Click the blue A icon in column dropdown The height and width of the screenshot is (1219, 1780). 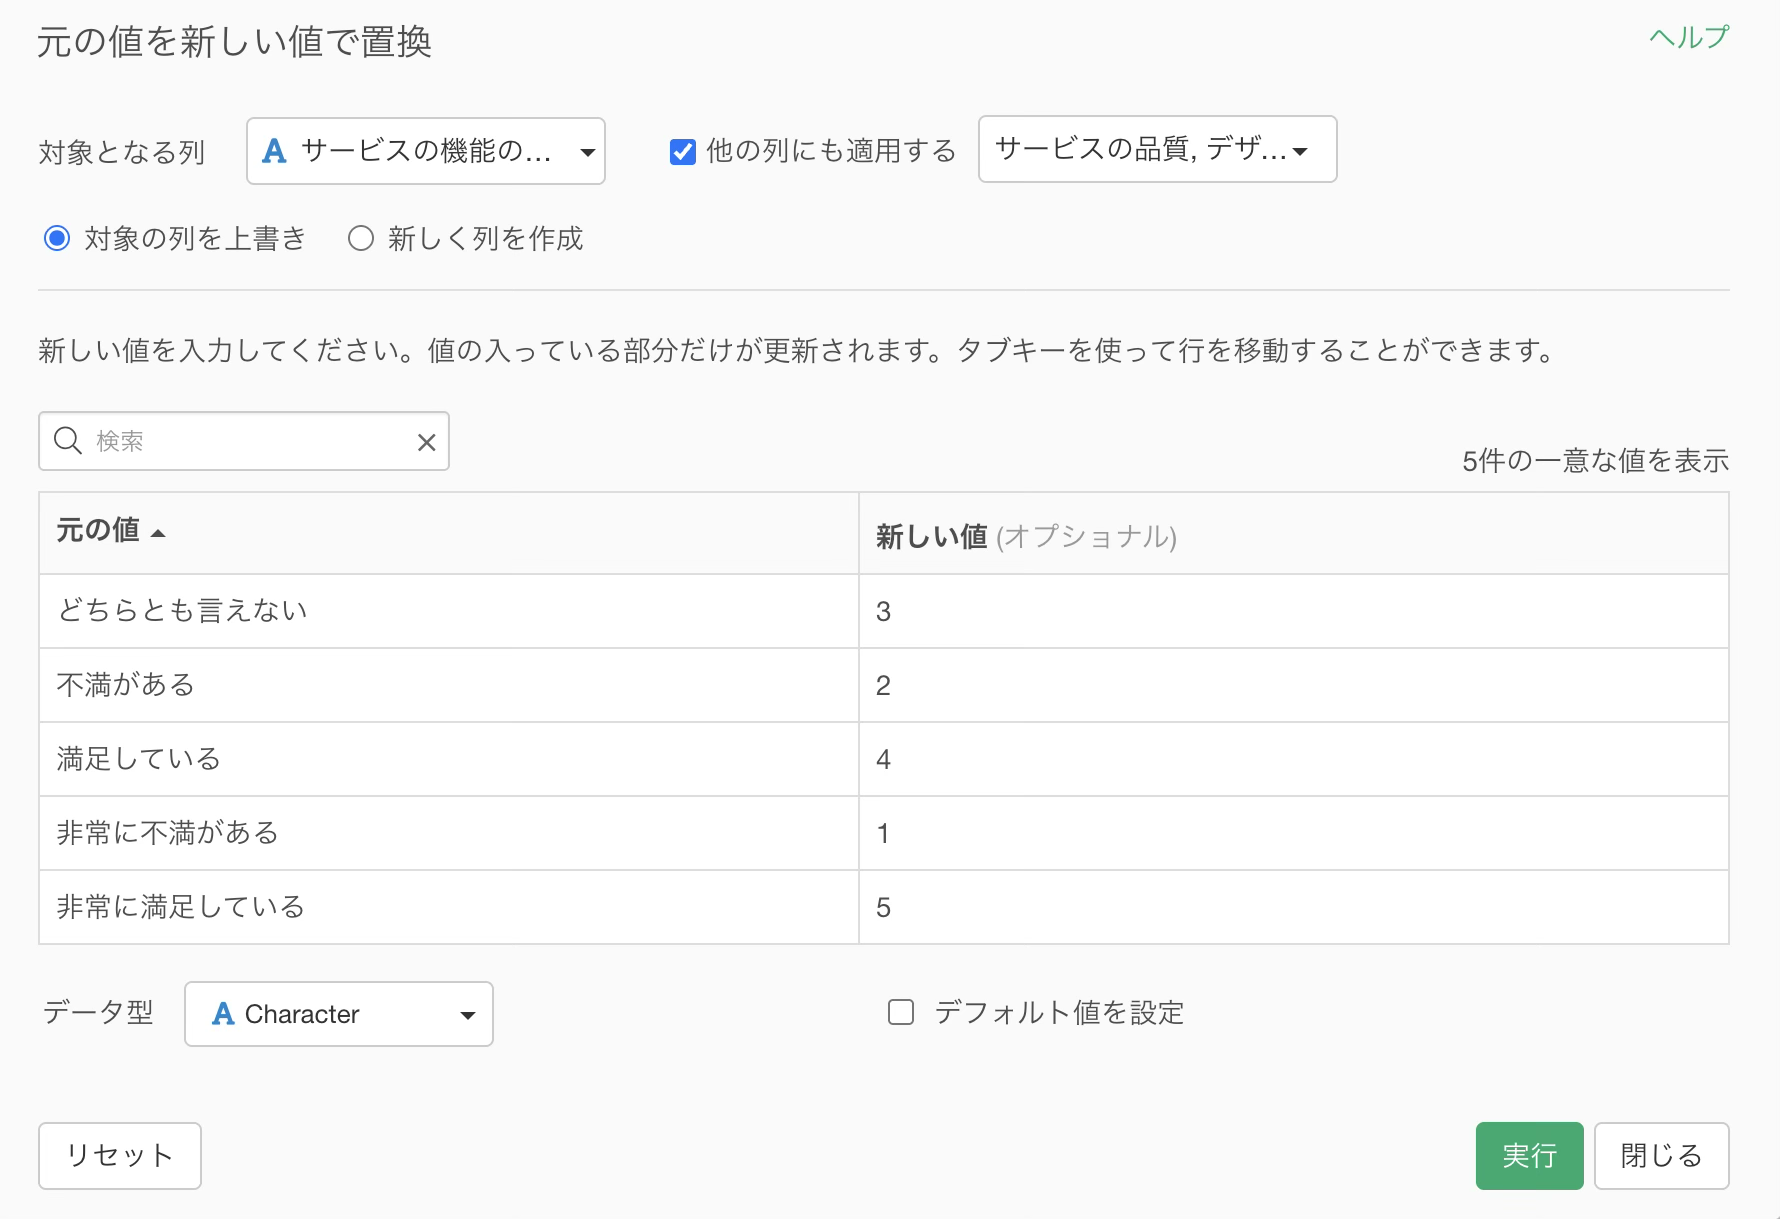pyautogui.click(x=274, y=151)
